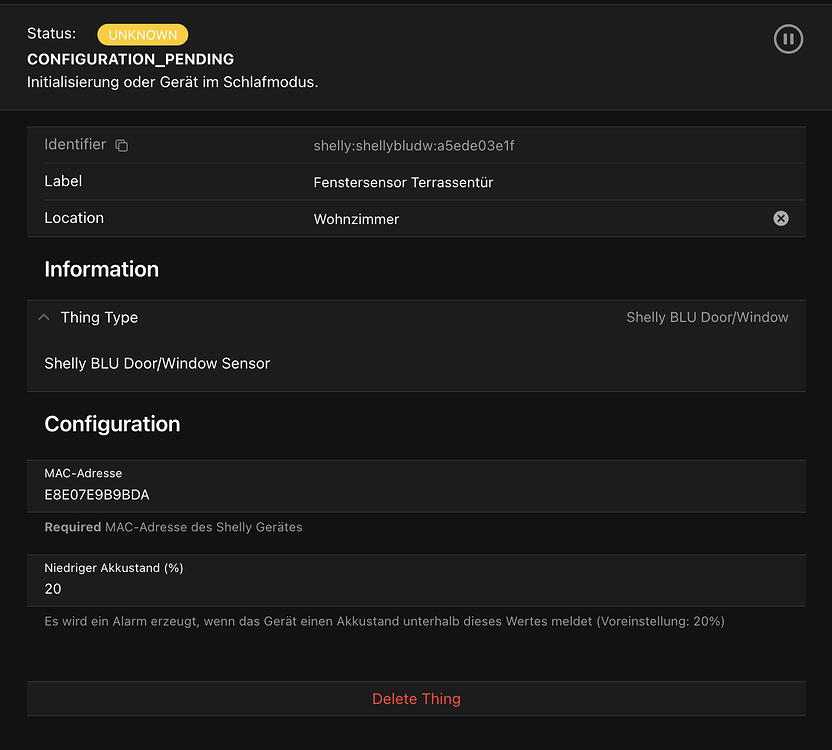Click Delete Thing

[x=416, y=698]
